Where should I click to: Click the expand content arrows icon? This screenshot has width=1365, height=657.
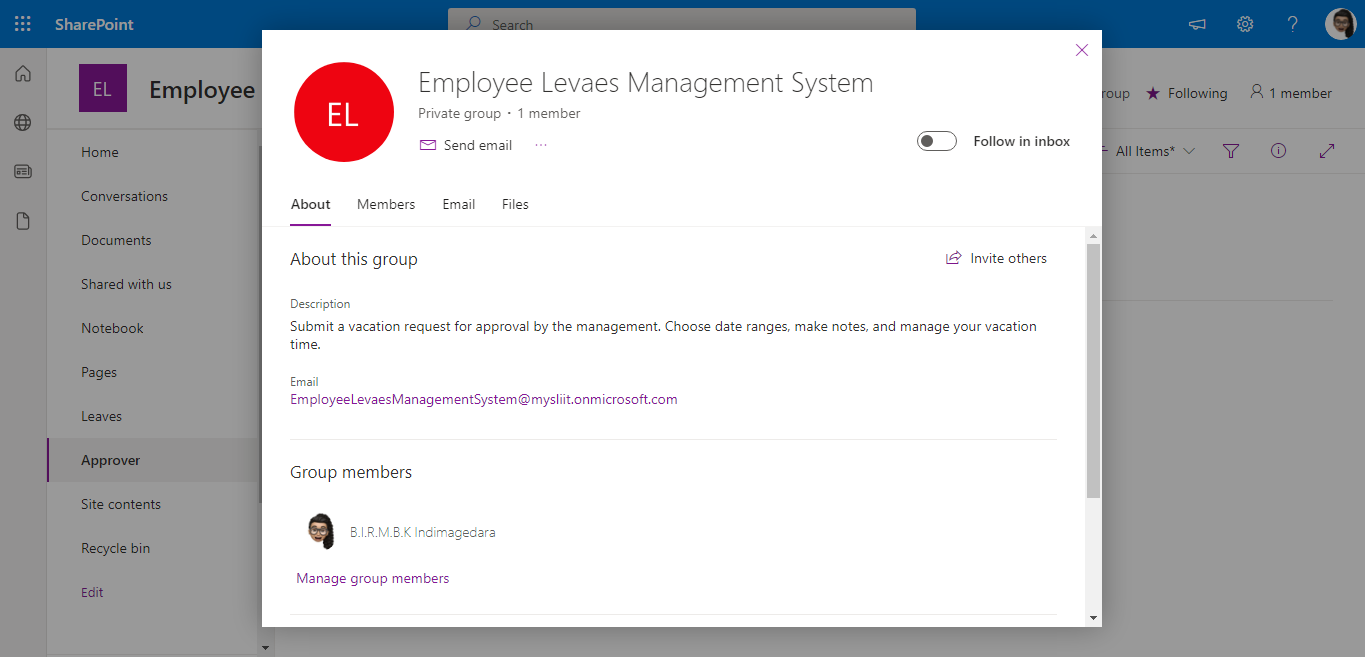(1327, 151)
